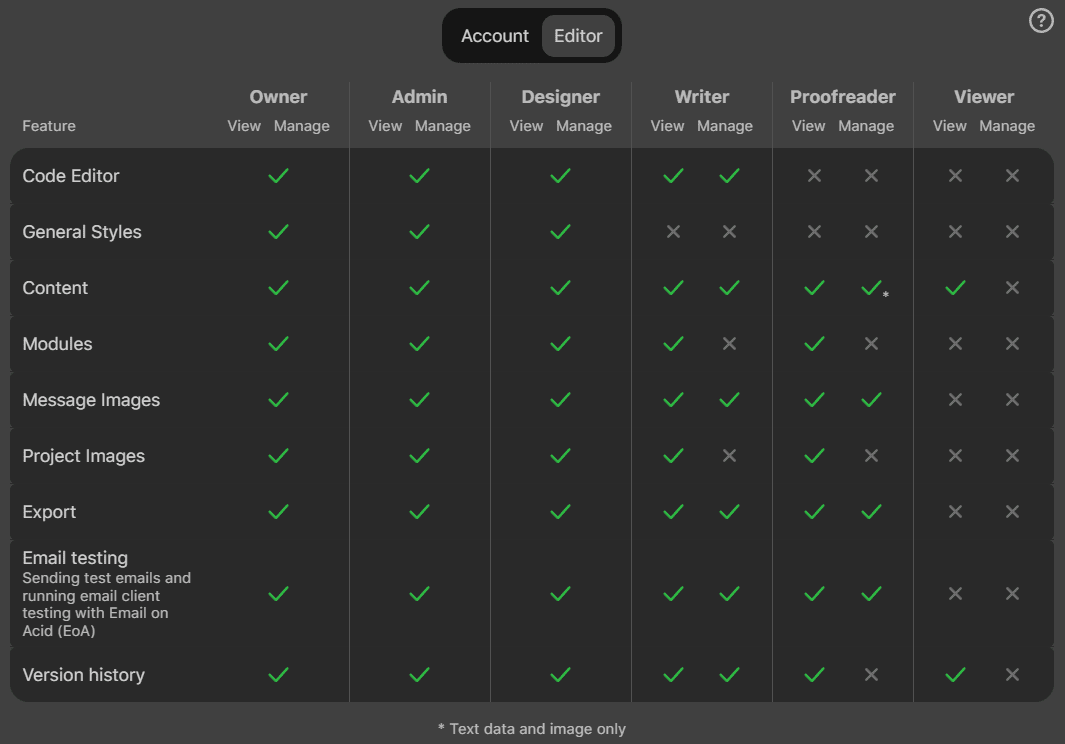Click Writer's Manage checkmark for Code Editor

[729, 176]
